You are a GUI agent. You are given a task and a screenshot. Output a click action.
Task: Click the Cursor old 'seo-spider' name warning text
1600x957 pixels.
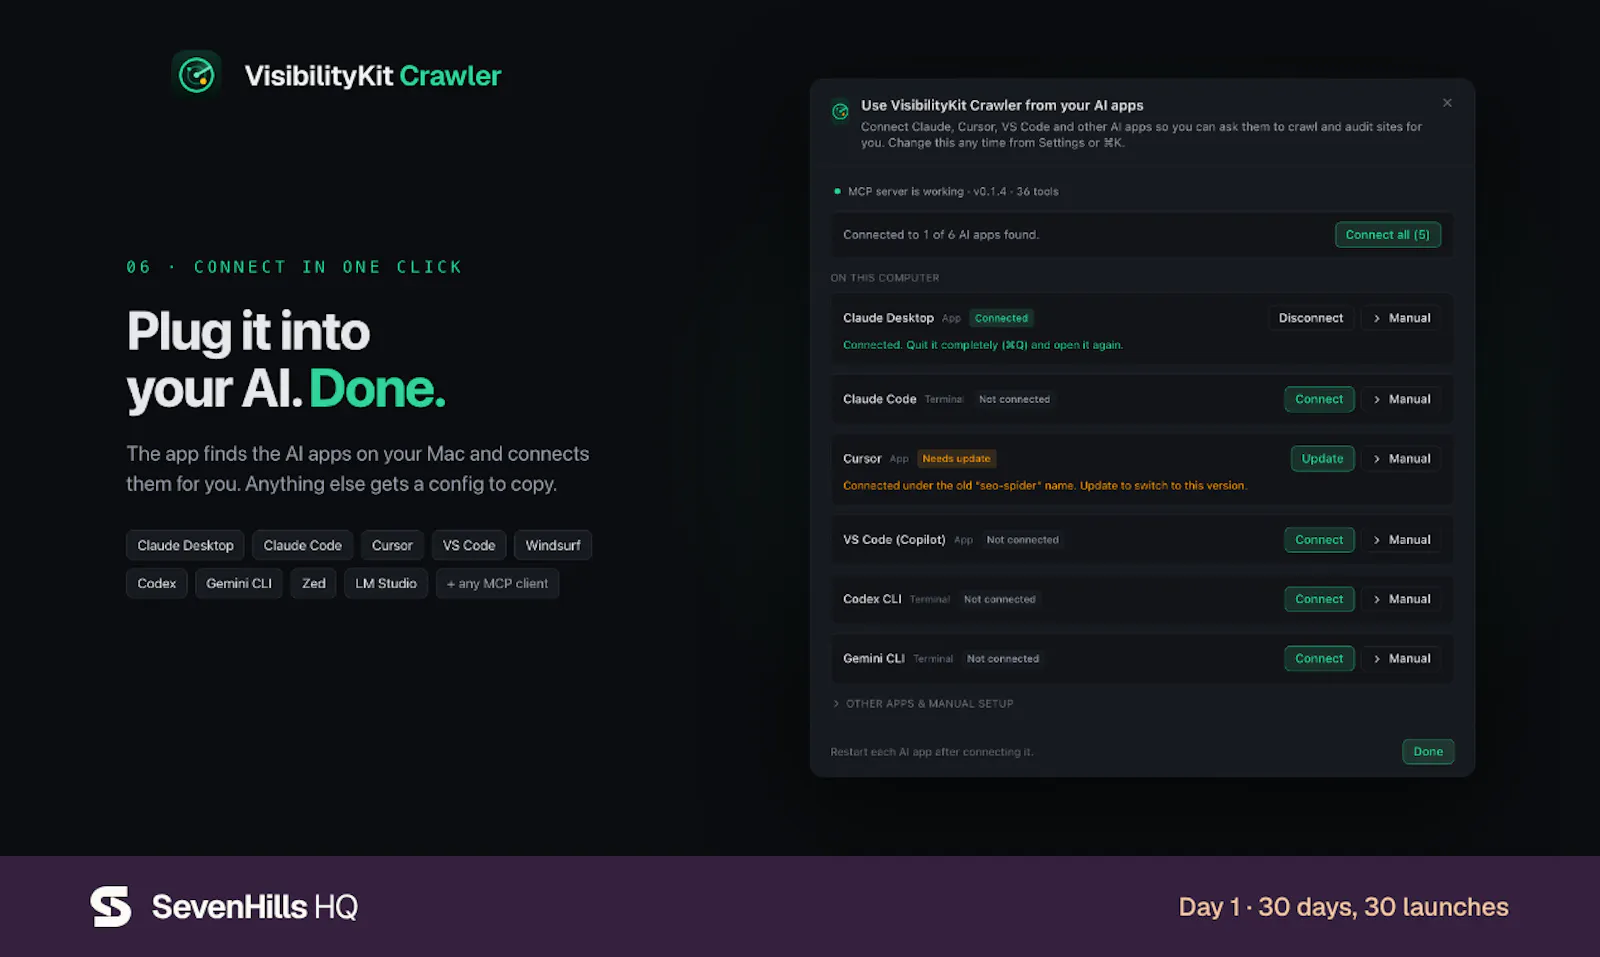(x=1045, y=486)
